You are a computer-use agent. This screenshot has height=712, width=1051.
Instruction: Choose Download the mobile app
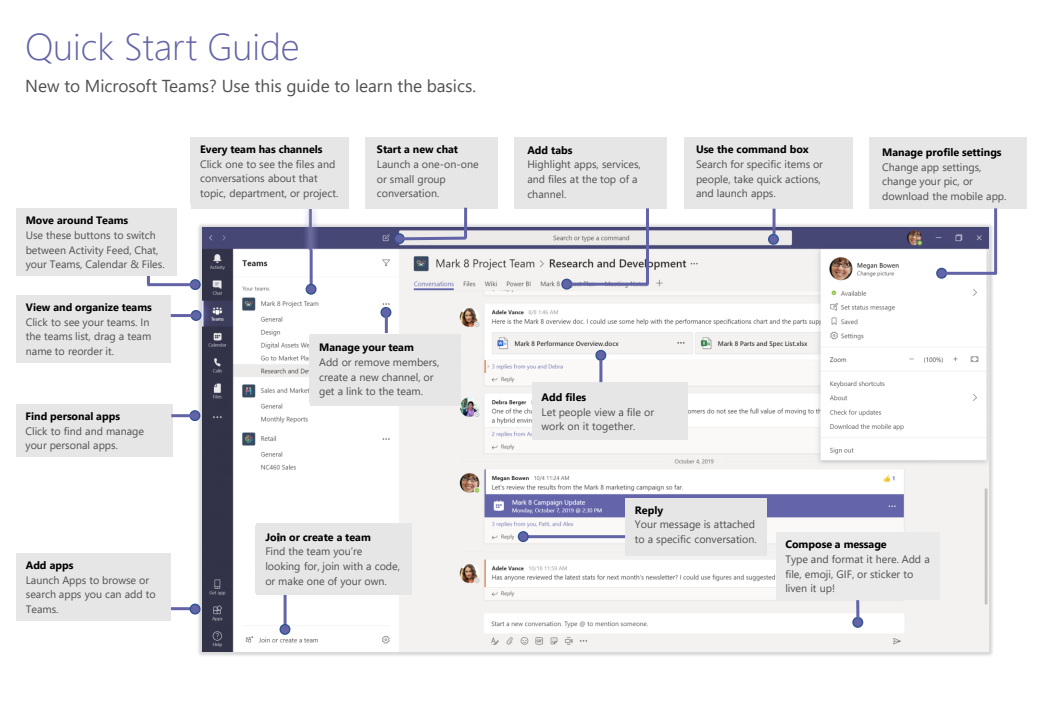point(867,426)
